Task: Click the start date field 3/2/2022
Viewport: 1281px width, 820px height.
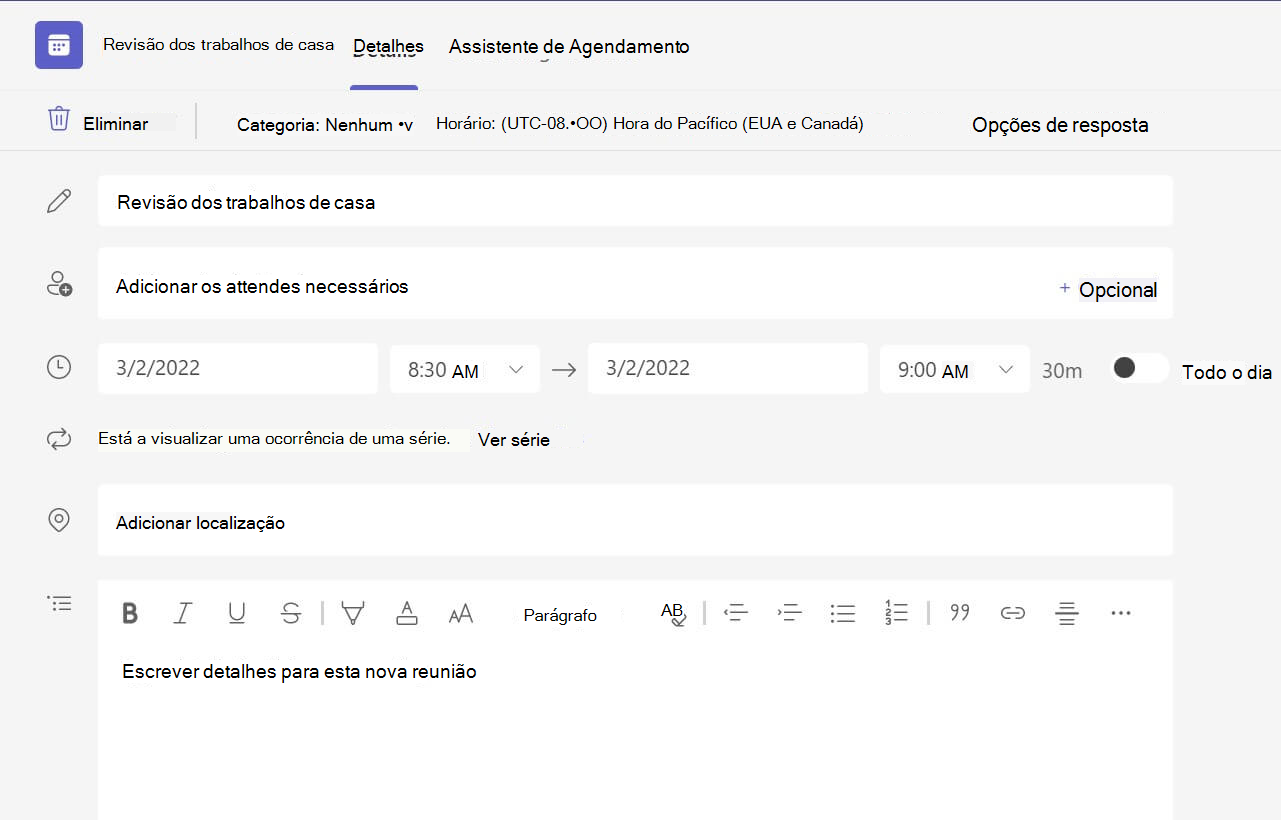Action: (x=238, y=368)
